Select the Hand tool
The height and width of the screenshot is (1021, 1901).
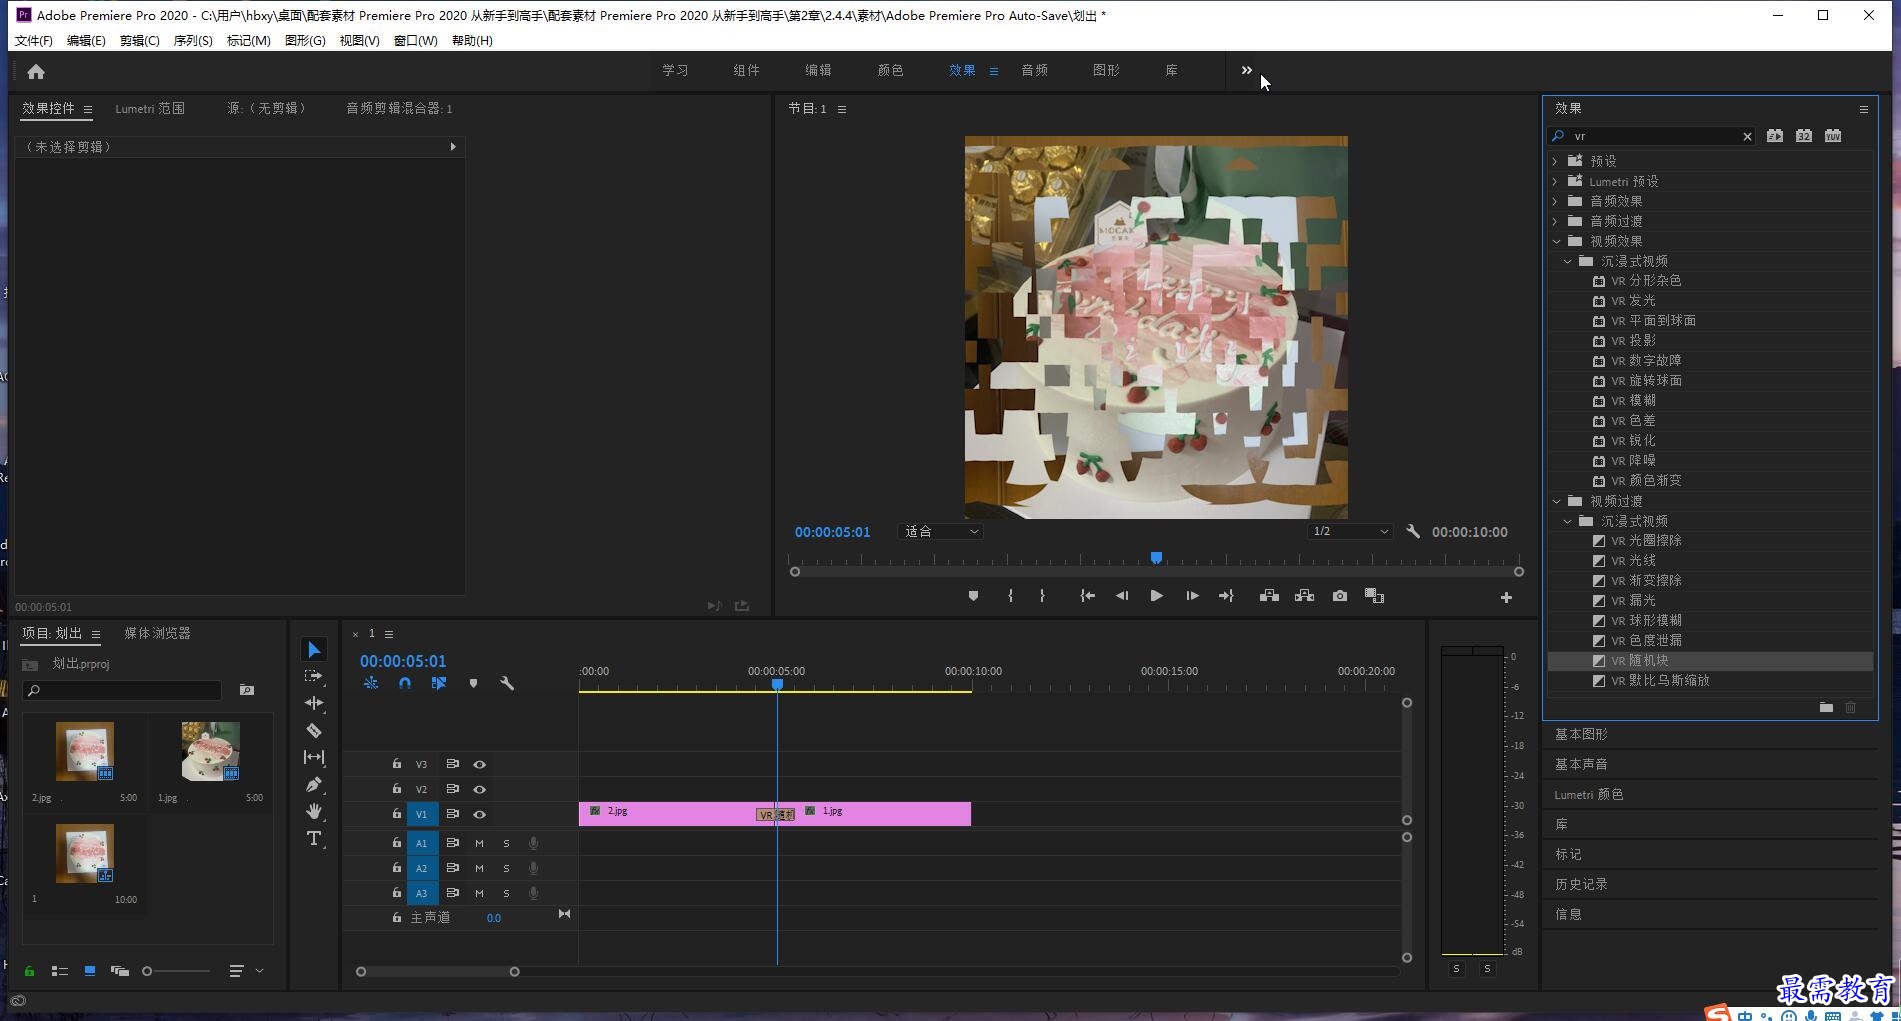tap(314, 811)
